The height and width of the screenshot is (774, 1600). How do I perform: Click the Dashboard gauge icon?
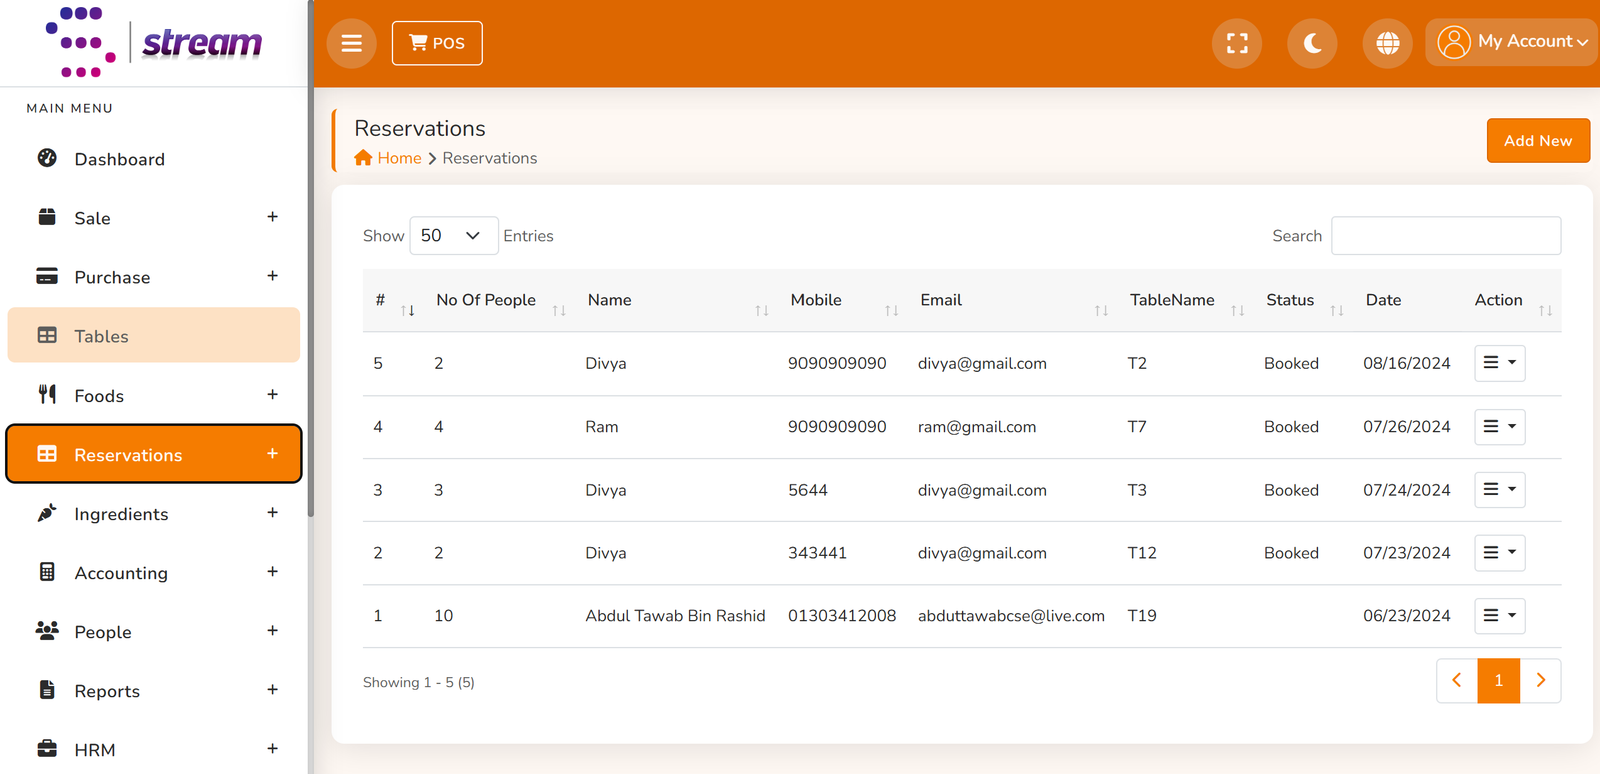[x=47, y=158]
